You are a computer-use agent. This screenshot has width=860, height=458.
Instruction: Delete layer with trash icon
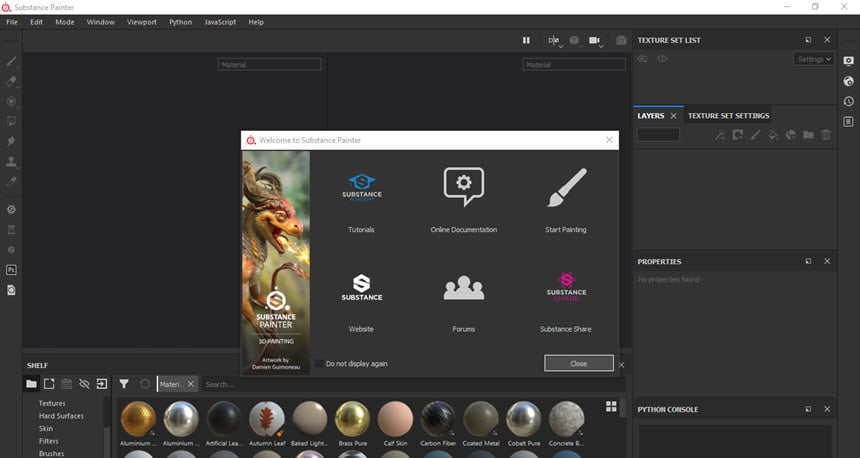pos(826,135)
